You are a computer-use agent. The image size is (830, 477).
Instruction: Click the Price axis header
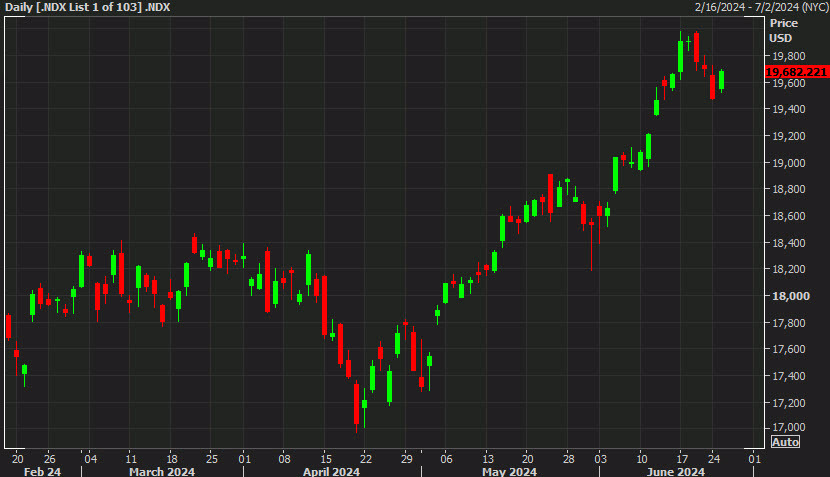point(783,23)
